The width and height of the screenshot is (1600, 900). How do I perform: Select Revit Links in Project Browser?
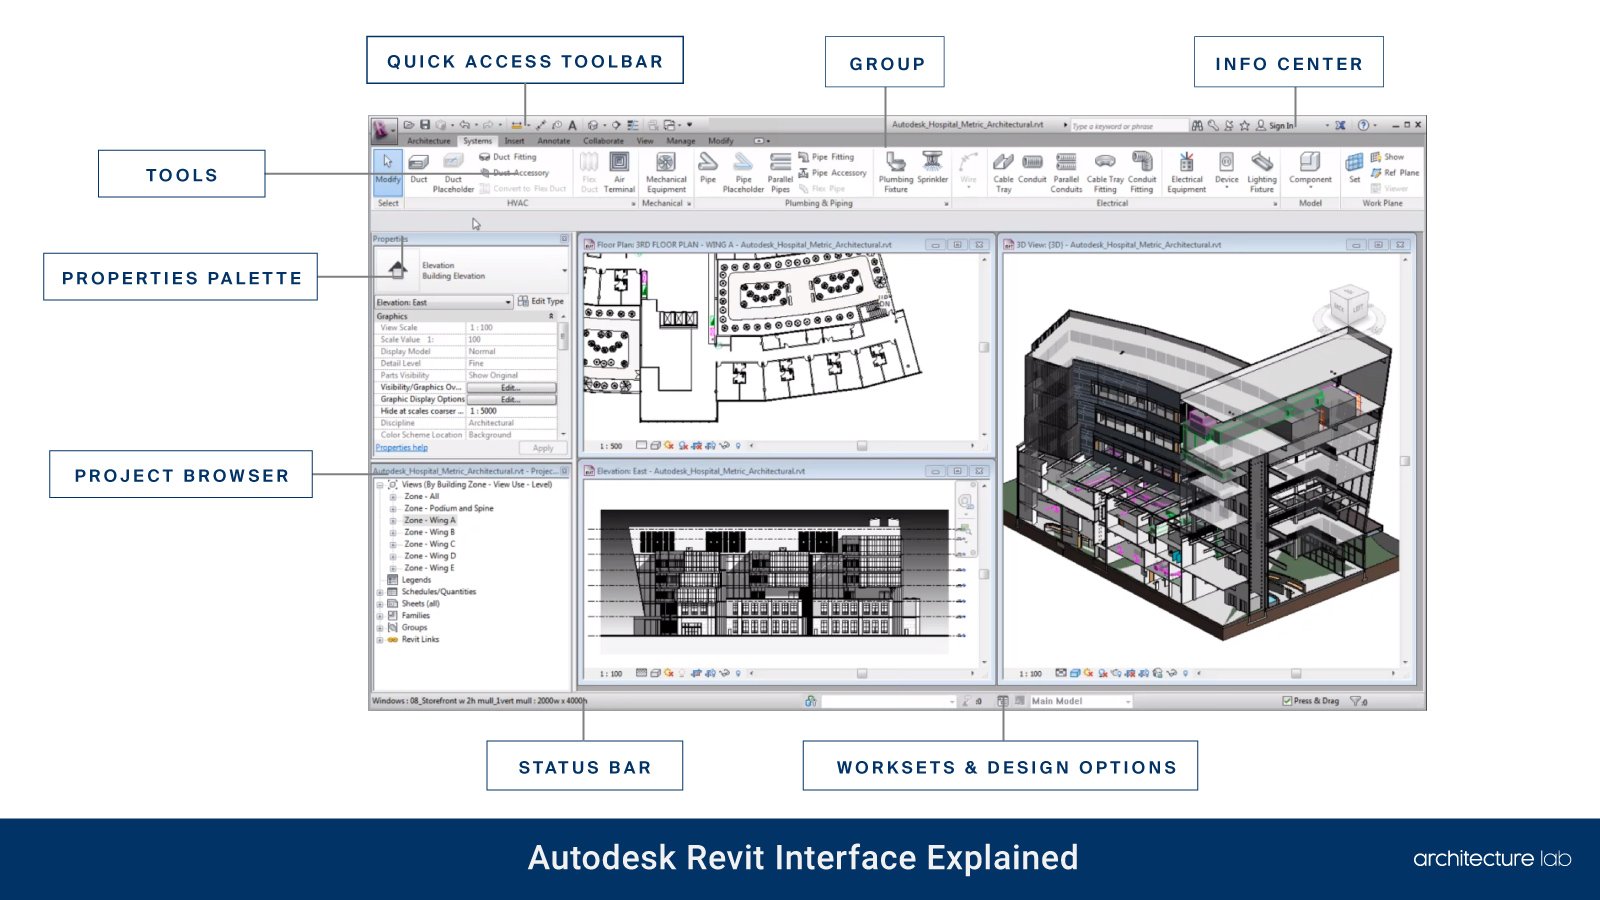click(420, 640)
